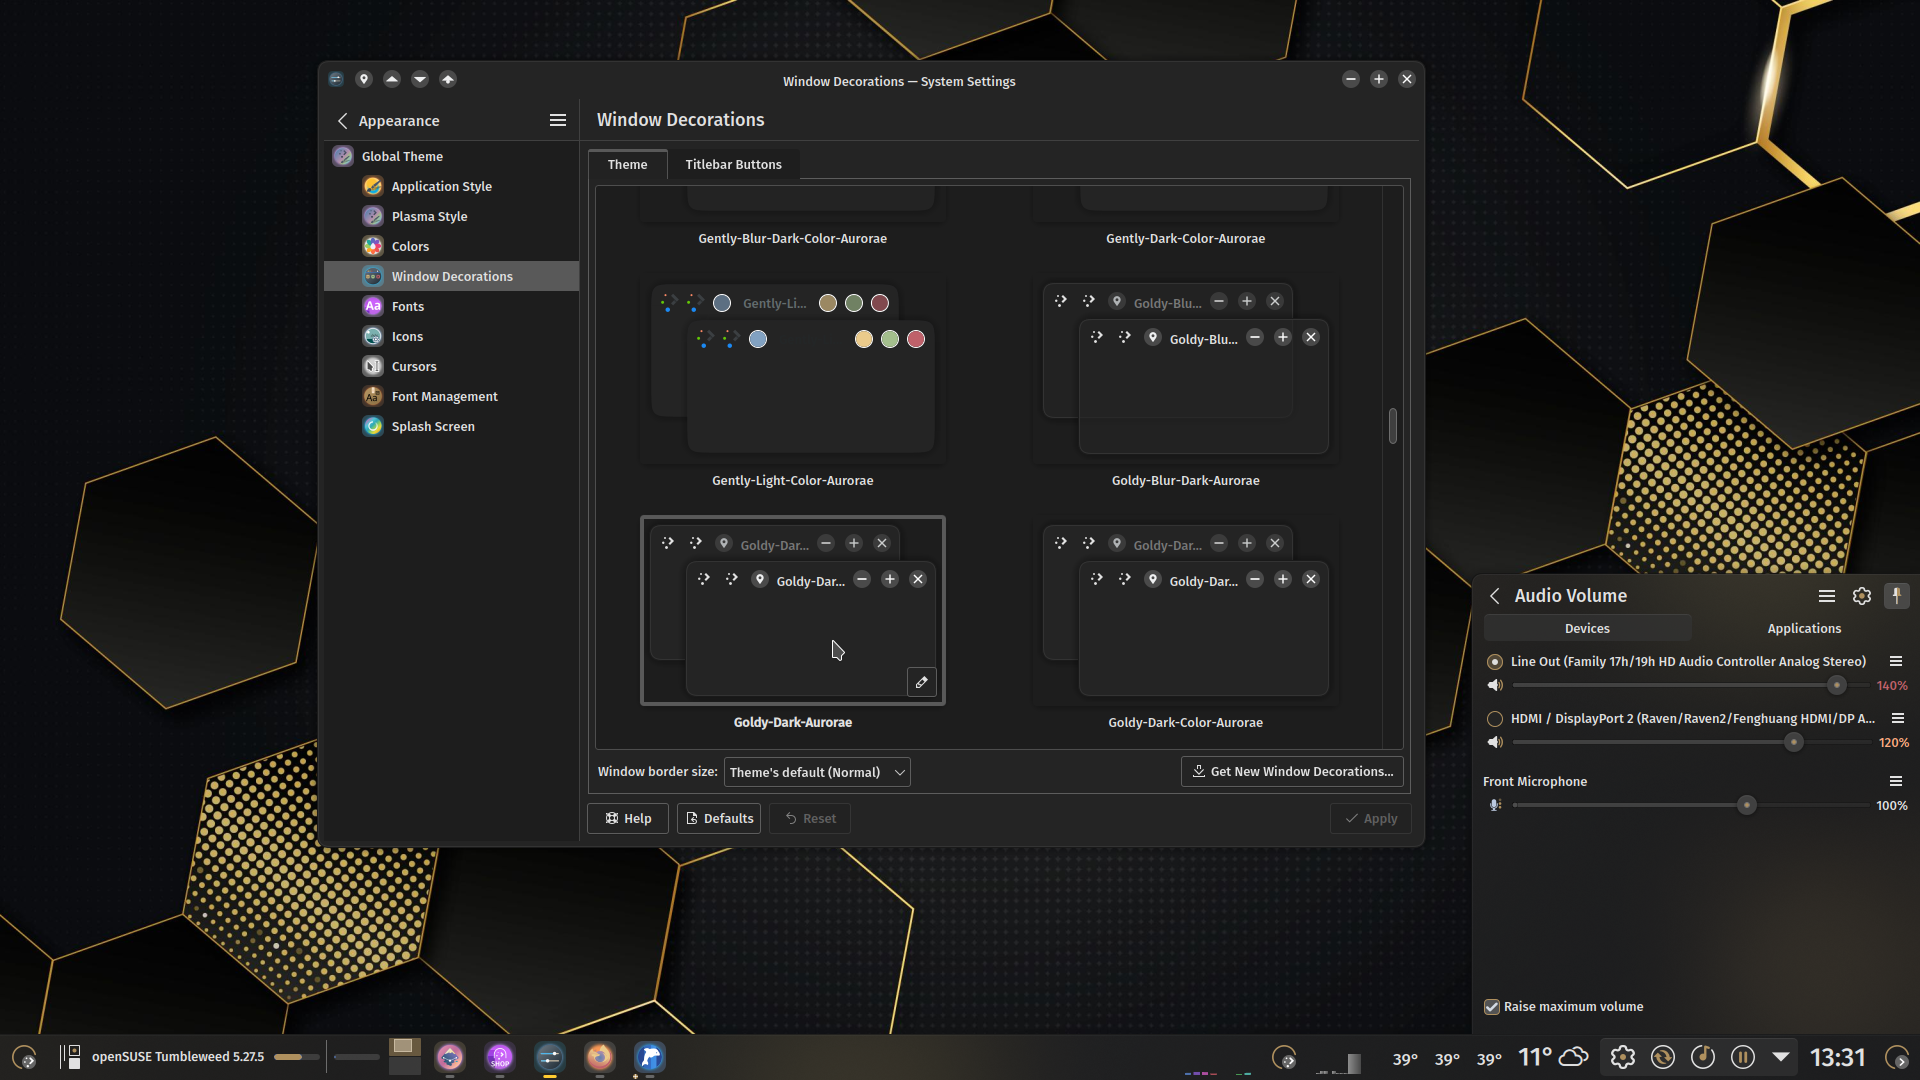Click keep-below arrow in System Settings titlebar
Viewport: 1920px width, 1080px height.
pos(420,79)
